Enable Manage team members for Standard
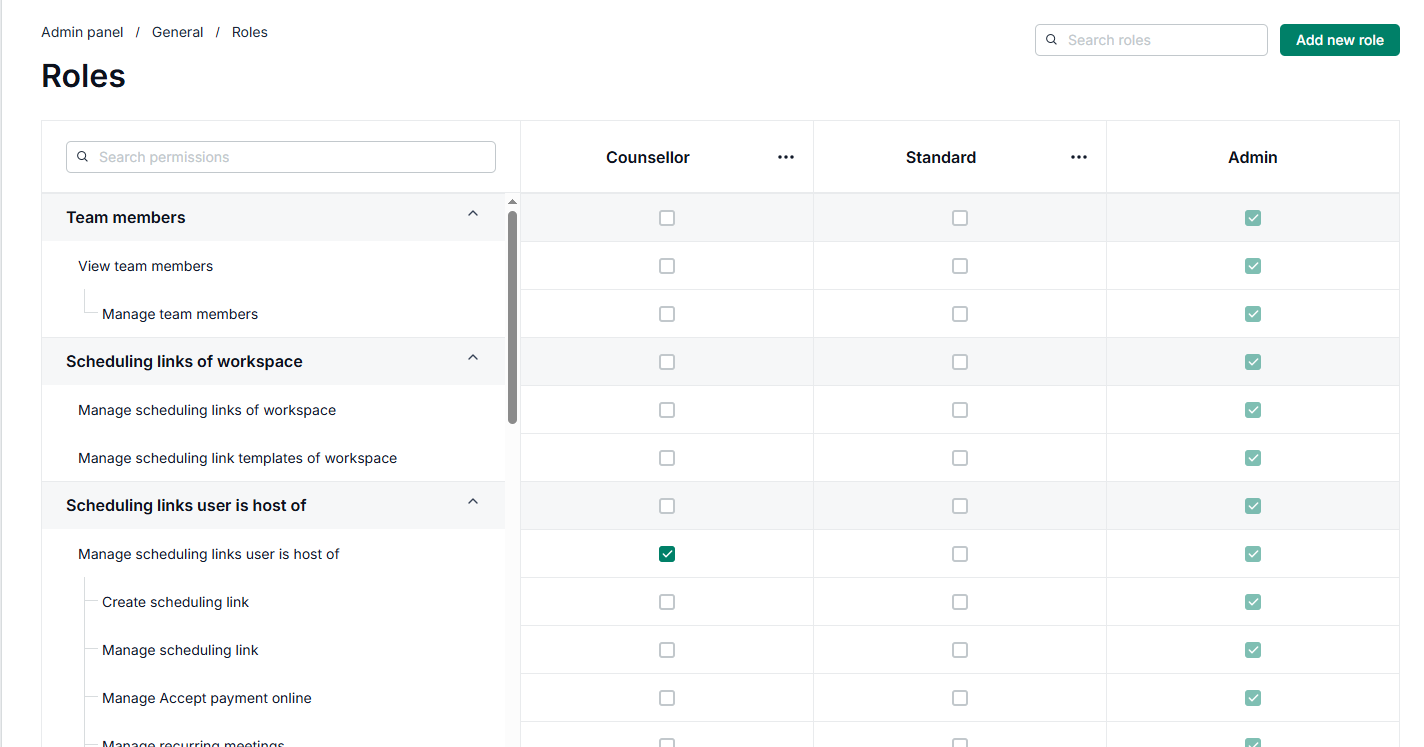The width and height of the screenshot is (1424, 747). coord(960,314)
